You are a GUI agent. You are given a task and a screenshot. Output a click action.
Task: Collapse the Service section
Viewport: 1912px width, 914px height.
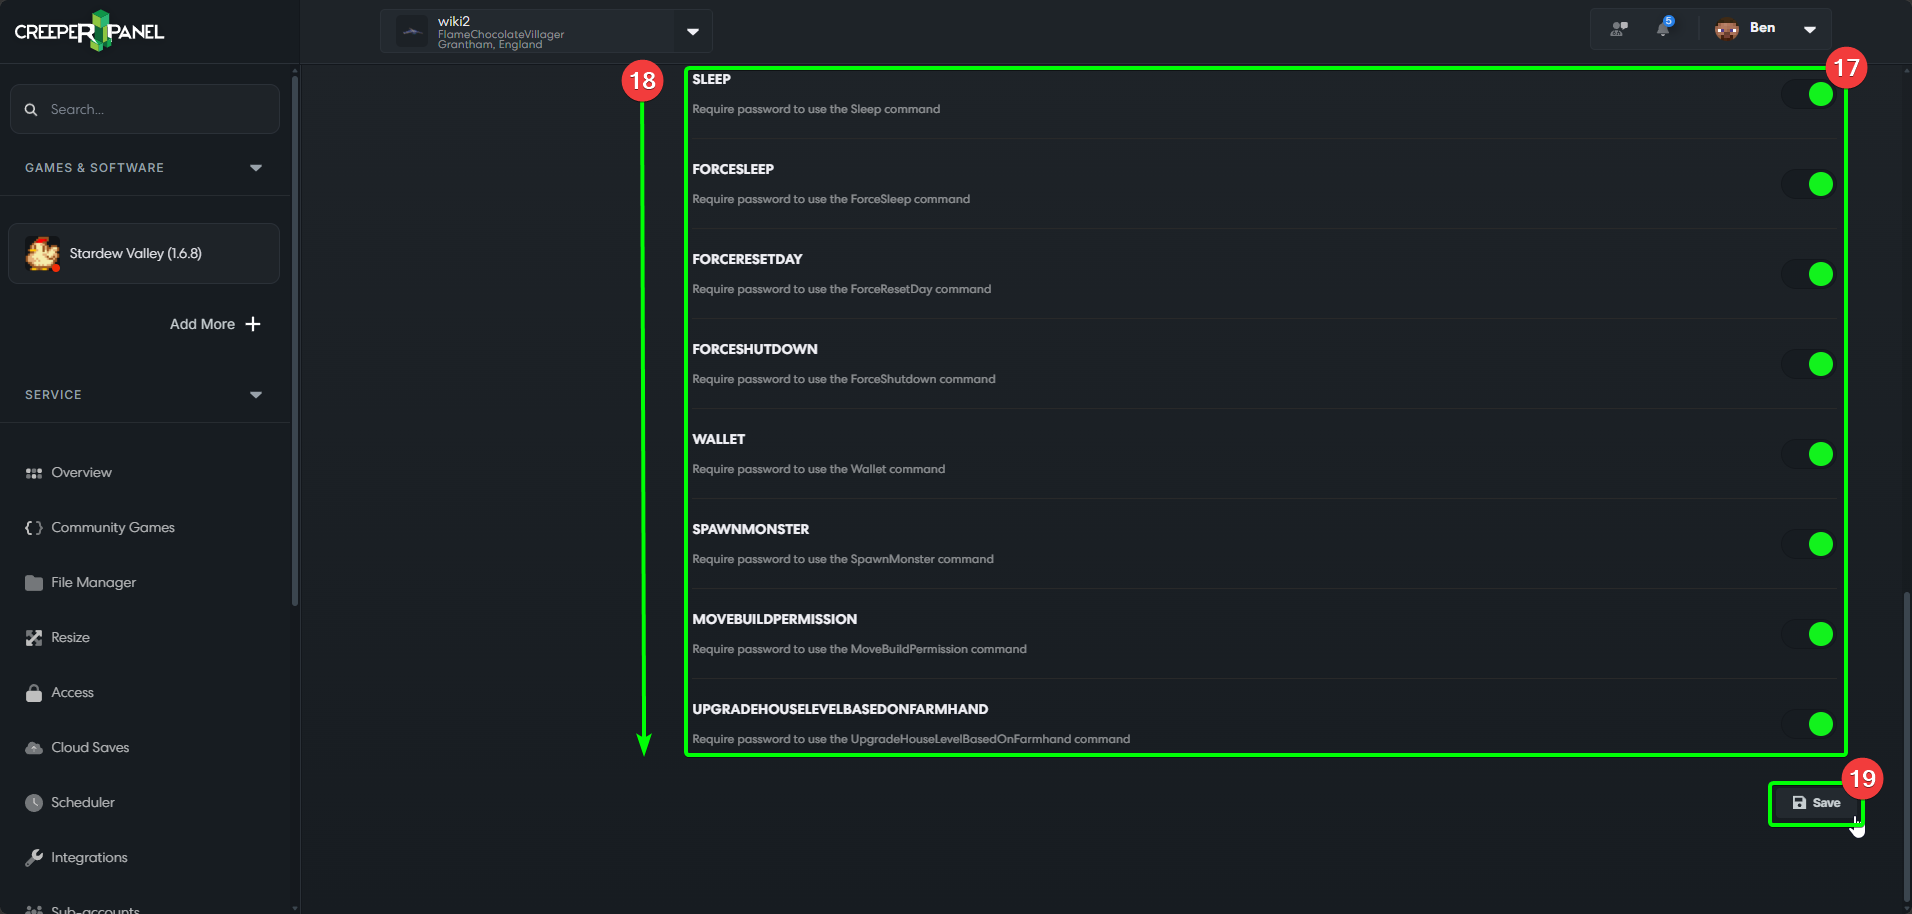[255, 395]
